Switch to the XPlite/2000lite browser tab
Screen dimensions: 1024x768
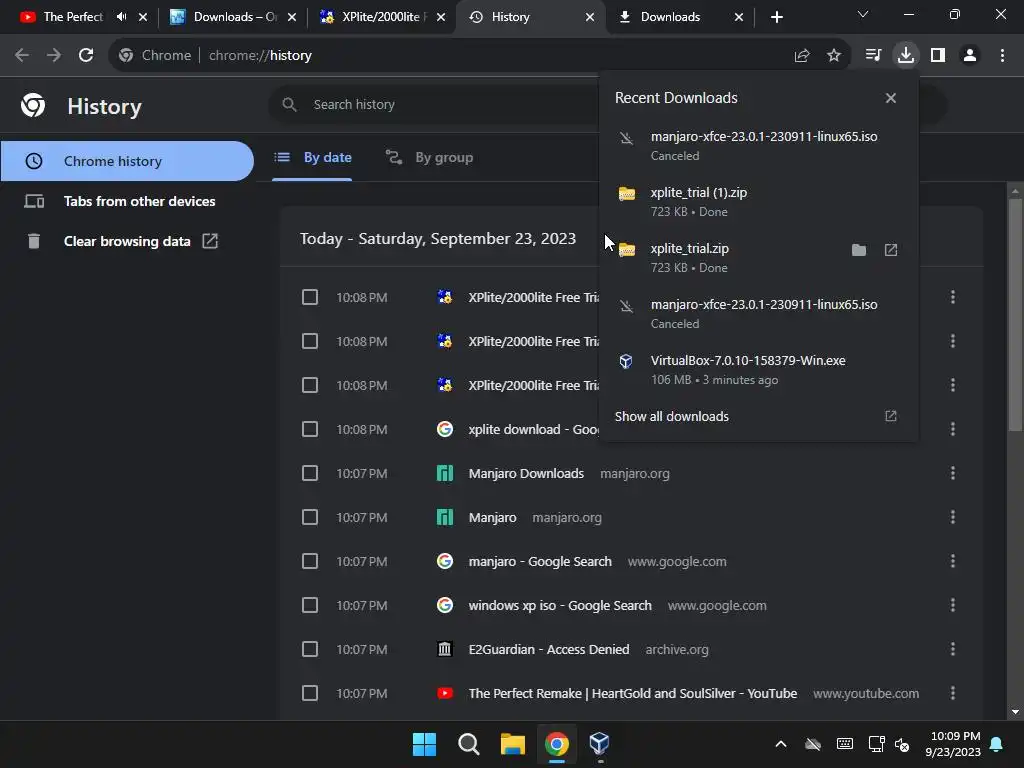click(x=382, y=17)
